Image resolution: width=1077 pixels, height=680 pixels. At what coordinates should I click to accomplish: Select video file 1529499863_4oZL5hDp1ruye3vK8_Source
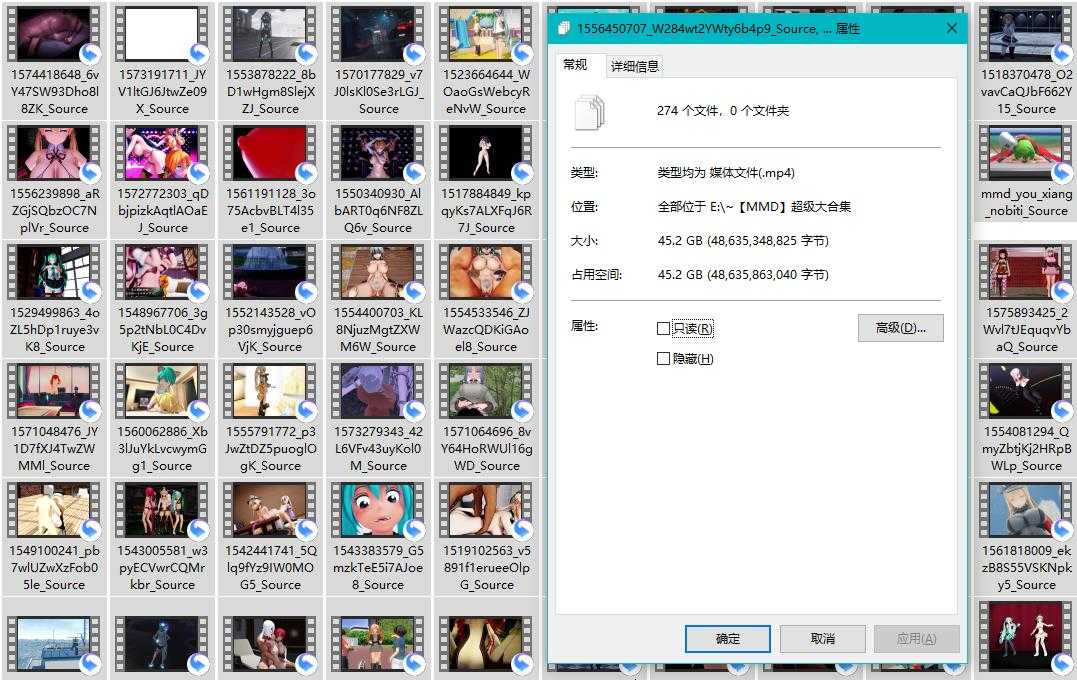54,299
